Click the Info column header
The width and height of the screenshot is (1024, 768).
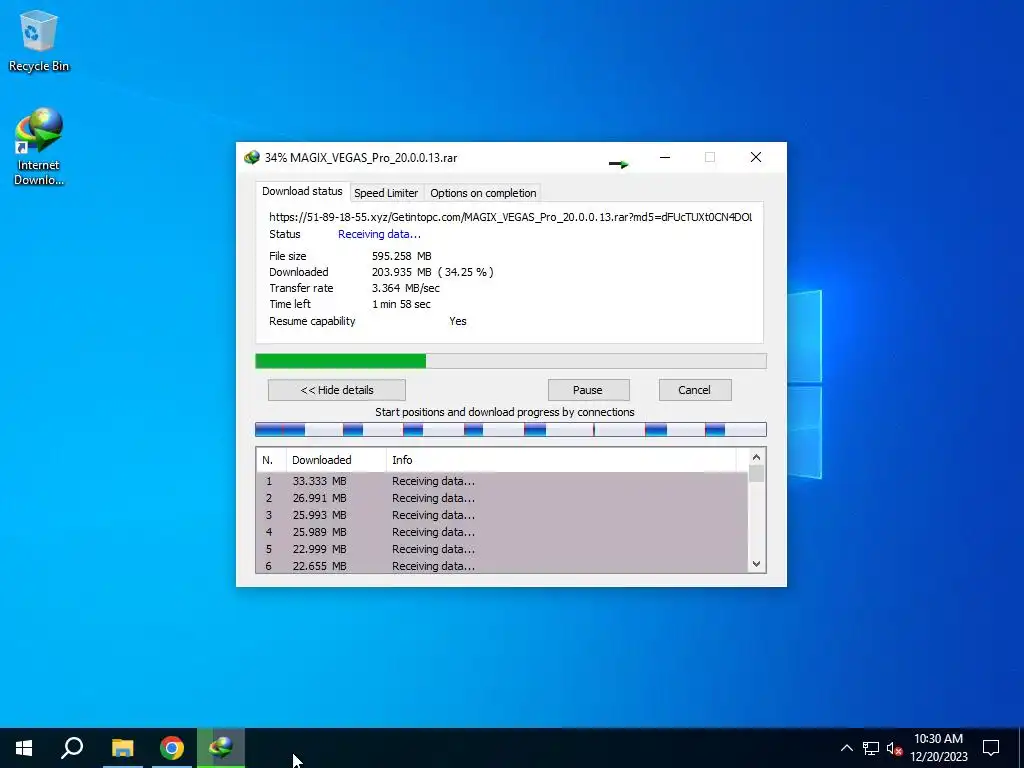point(561,460)
